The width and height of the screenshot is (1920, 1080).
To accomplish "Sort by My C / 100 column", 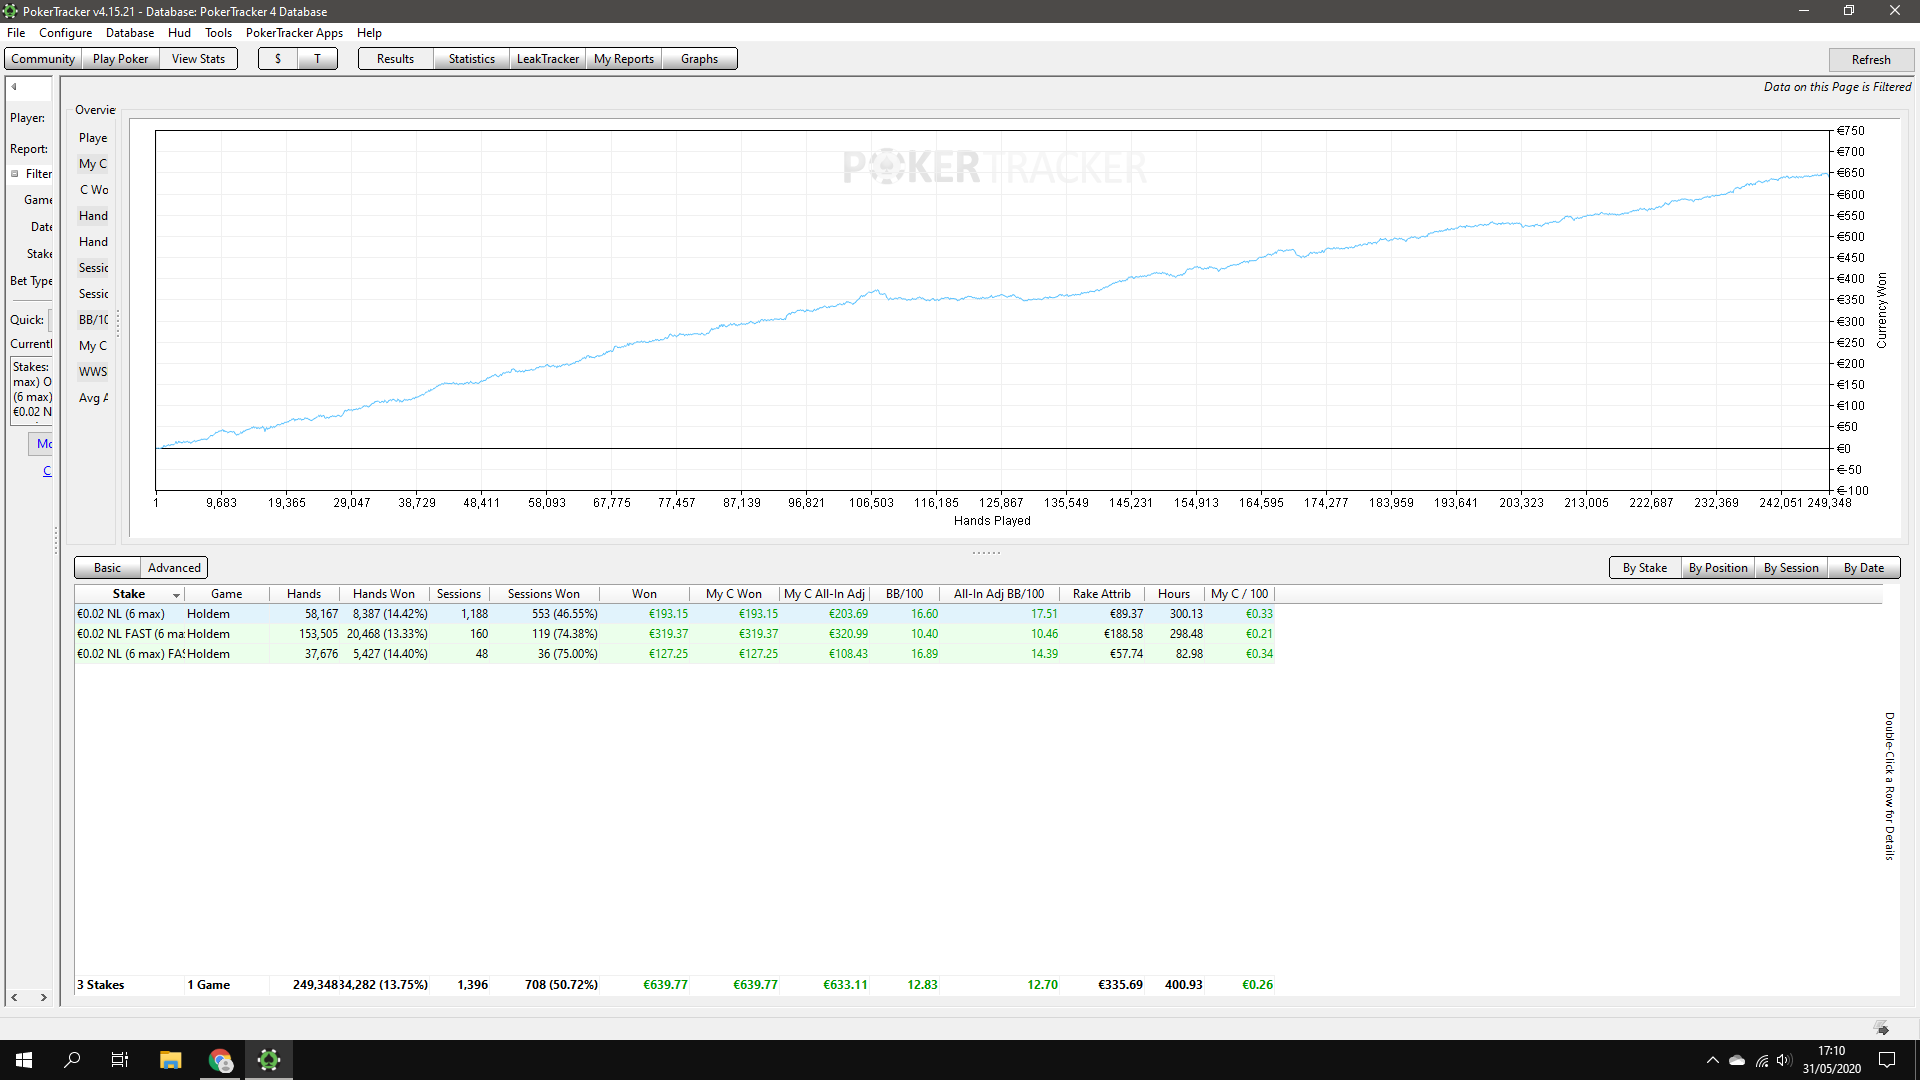I will [x=1239, y=594].
